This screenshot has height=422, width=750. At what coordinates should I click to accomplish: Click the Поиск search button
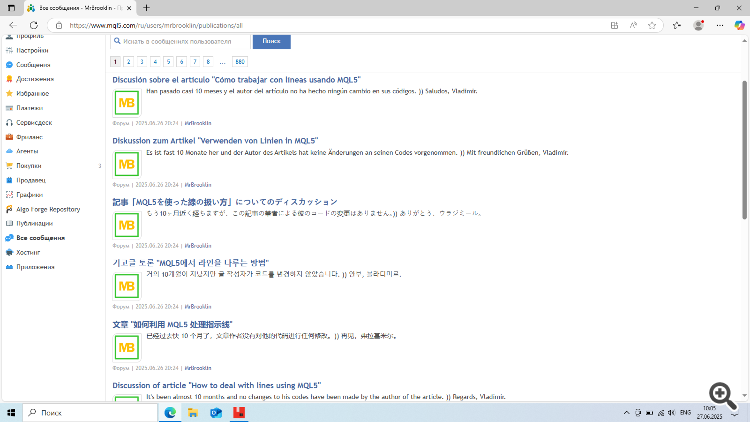tap(272, 41)
